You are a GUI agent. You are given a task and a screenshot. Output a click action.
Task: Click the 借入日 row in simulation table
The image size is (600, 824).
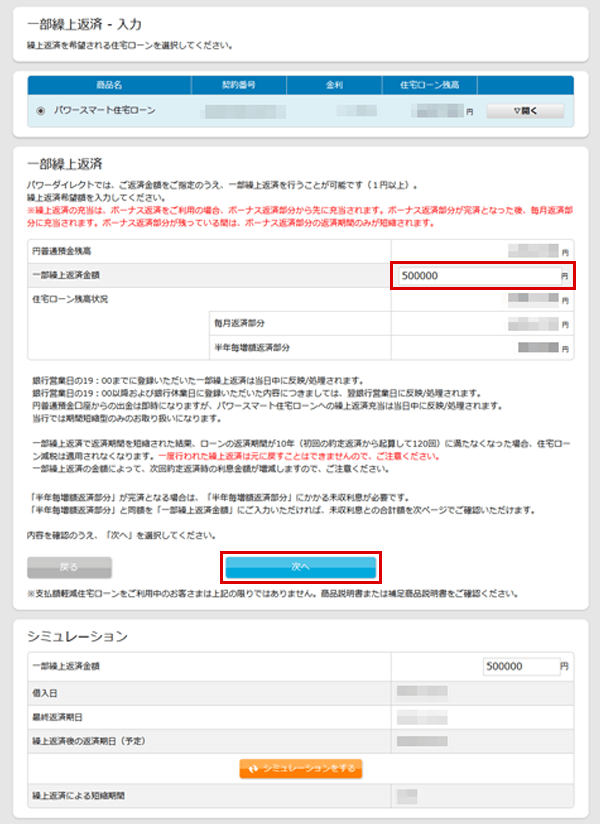point(46,692)
